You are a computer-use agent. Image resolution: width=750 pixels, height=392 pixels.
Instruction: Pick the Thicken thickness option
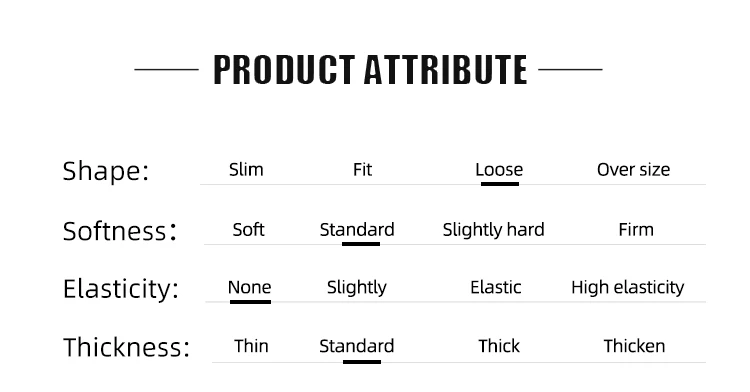(634, 346)
